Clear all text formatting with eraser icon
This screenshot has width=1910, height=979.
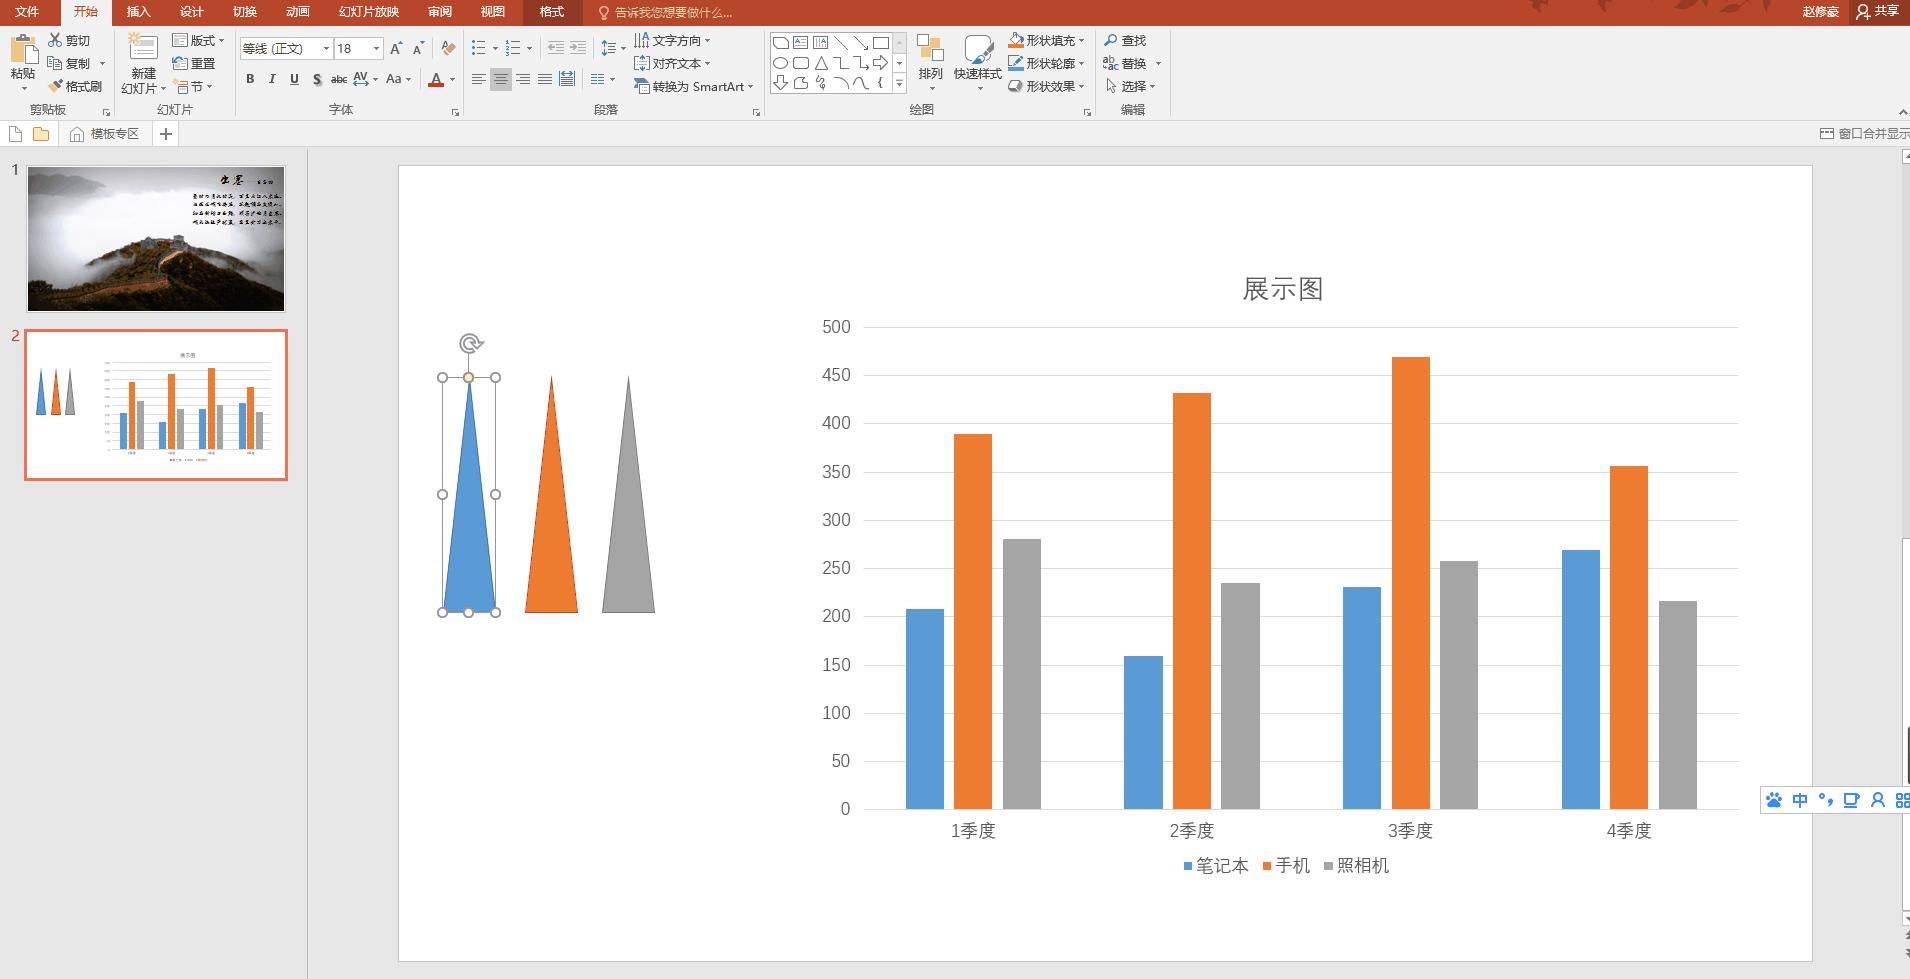[x=448, y=48]
